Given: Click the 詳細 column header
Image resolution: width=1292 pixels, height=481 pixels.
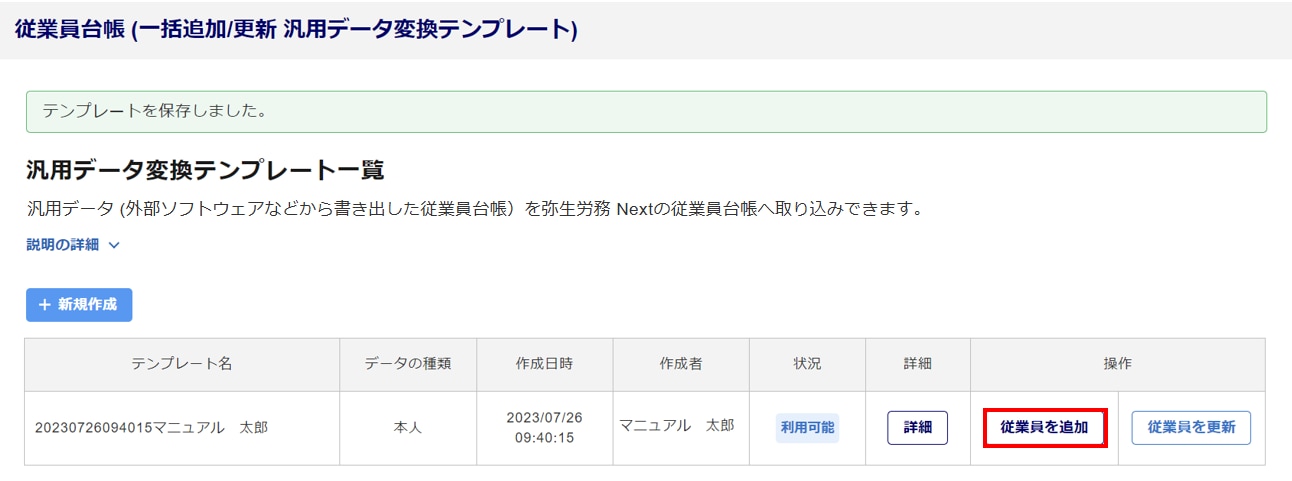Looking at the screenshot, I should (917, 364).
